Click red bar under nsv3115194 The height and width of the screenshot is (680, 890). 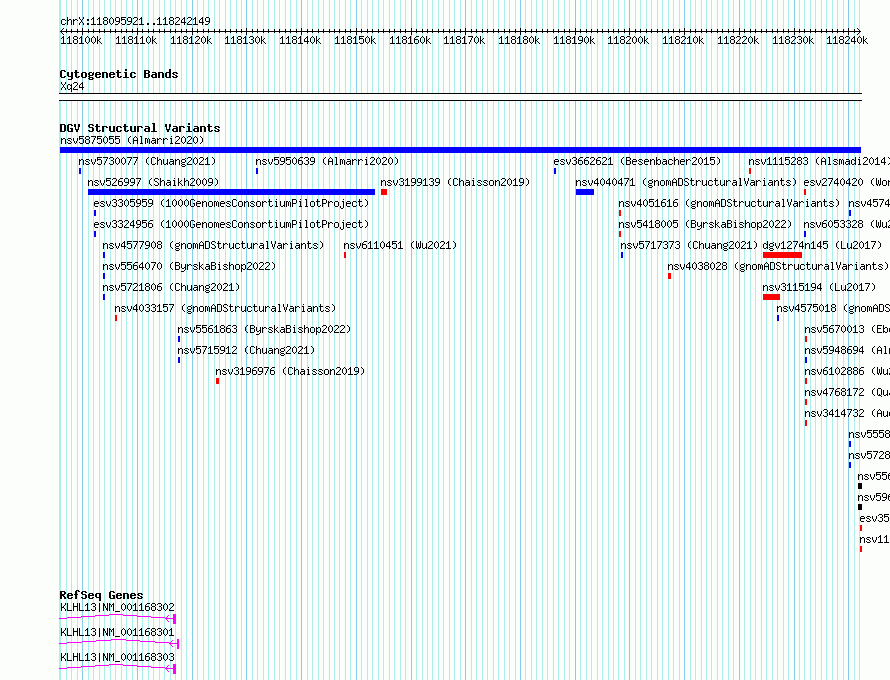[771, 297]
